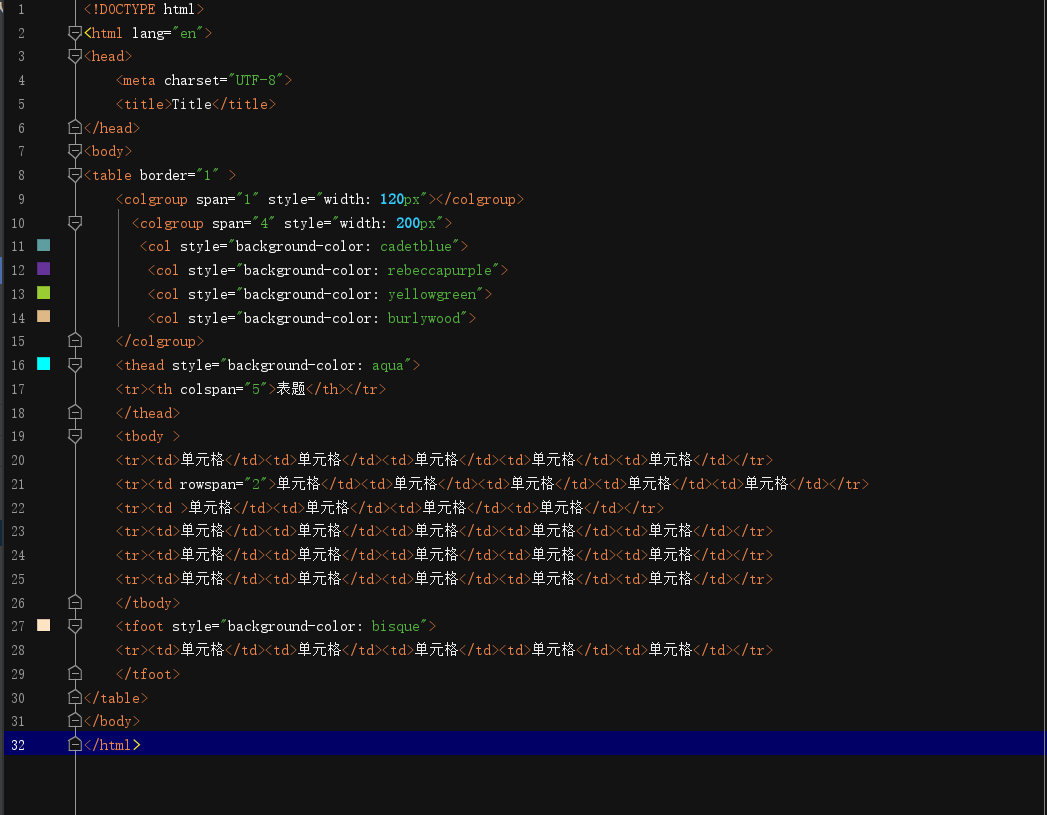Click the closing table fold marker on line 30
Screen dimensions: 1047x815
pos(75,698)
